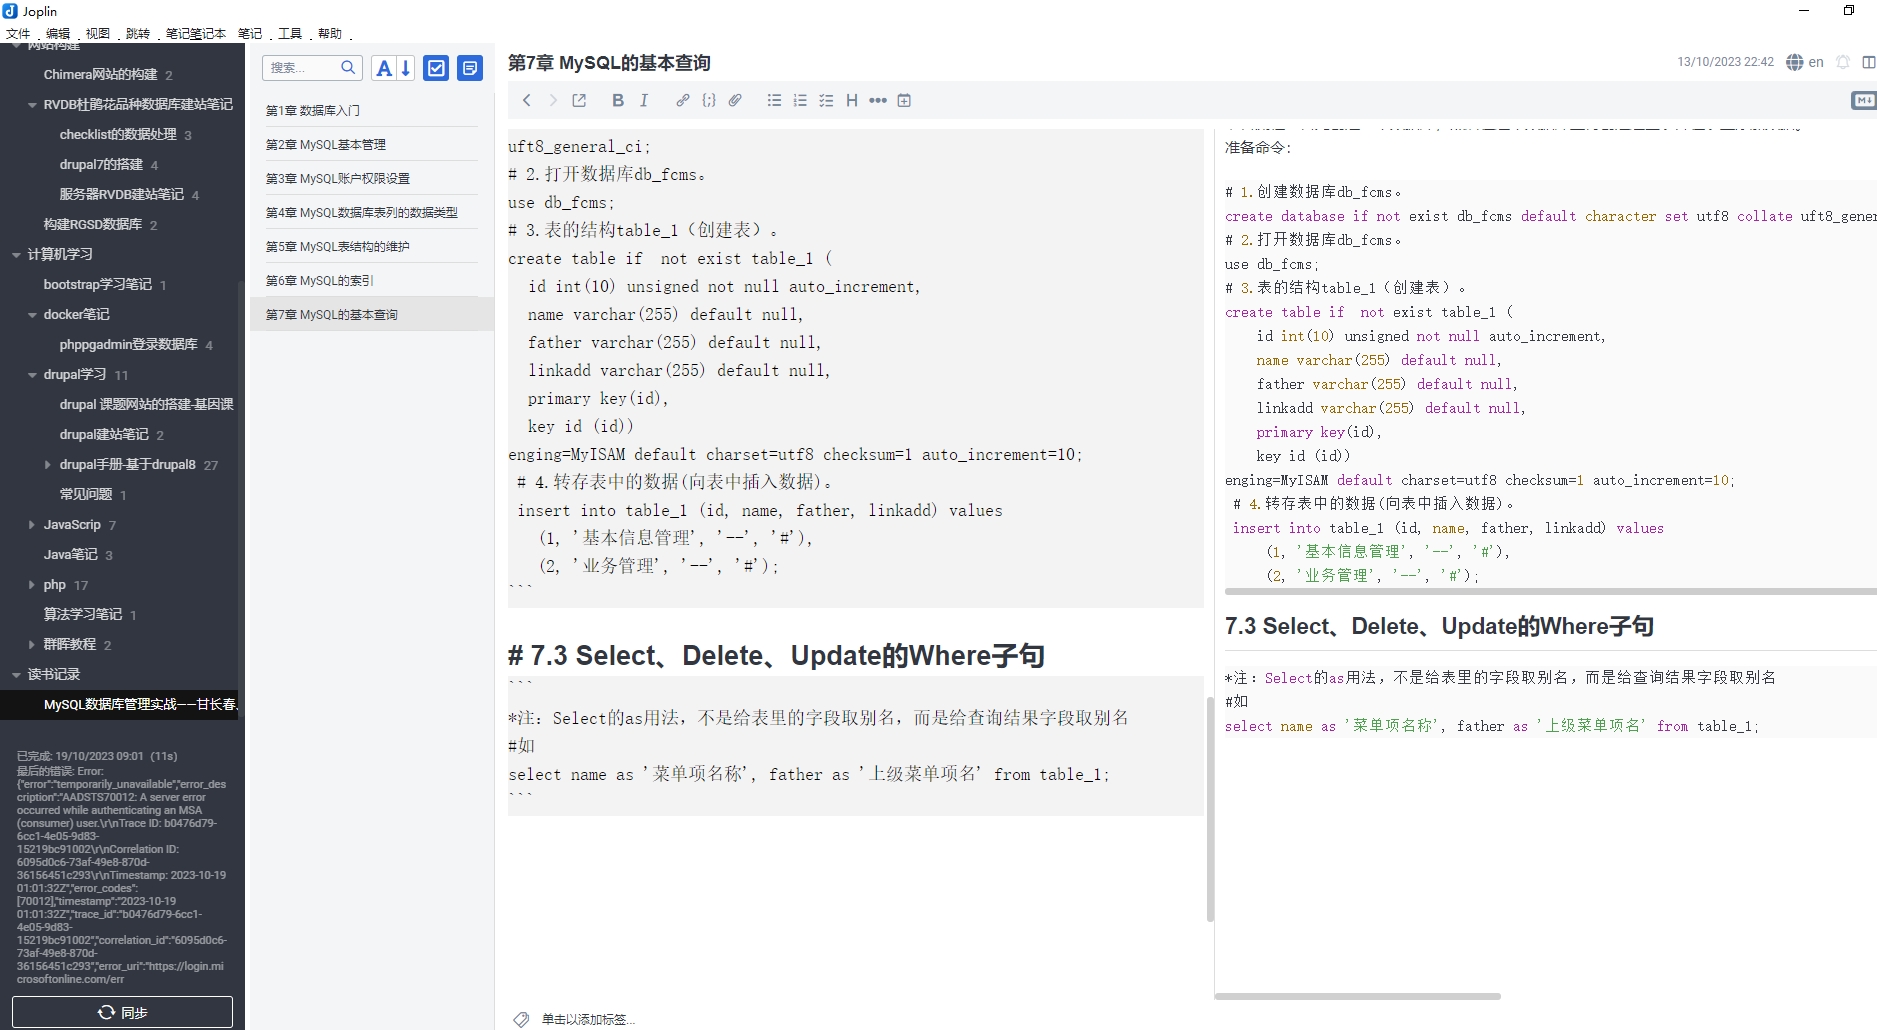This screenshot has height=1030, width=1877.
Task: Collapse the RVDB牡丹花品种数据库建站笔记 notebook
Action: [x=32, y=104]
